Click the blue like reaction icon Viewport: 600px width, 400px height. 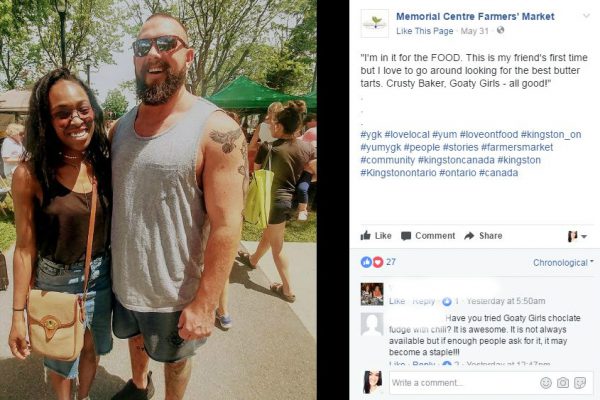[x=366, y=262]
